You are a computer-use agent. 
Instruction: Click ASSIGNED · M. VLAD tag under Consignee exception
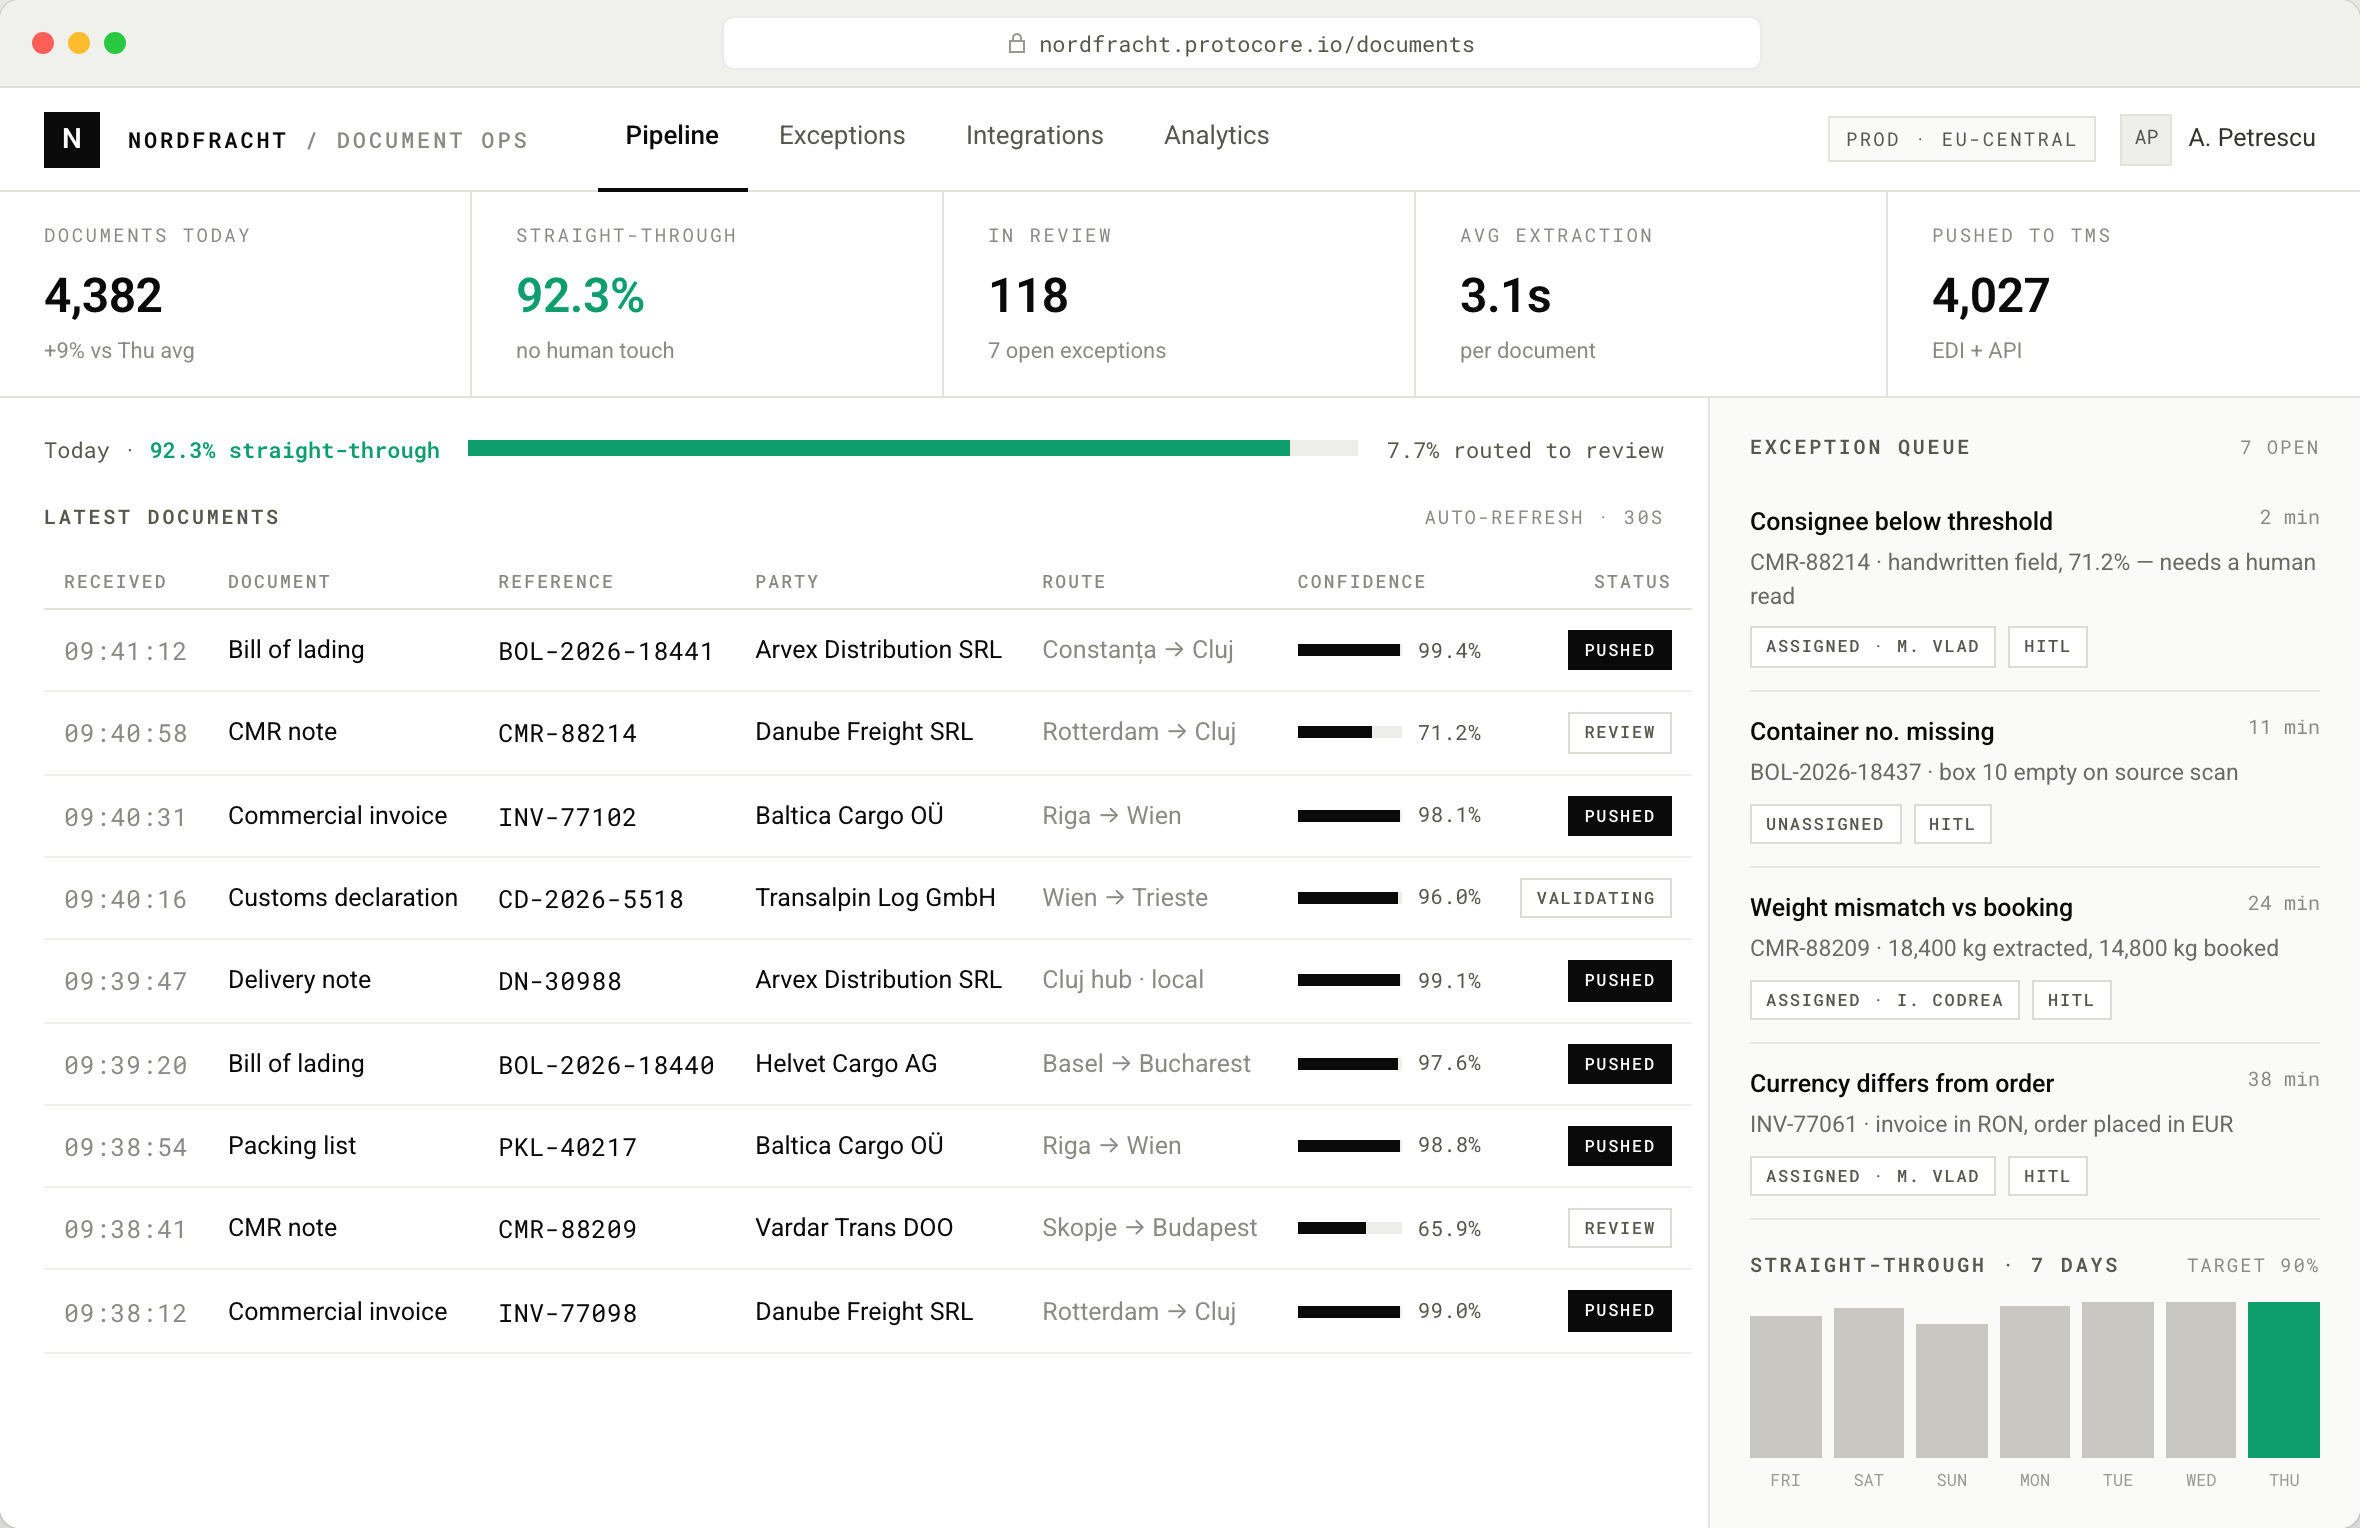point(1872,647)
